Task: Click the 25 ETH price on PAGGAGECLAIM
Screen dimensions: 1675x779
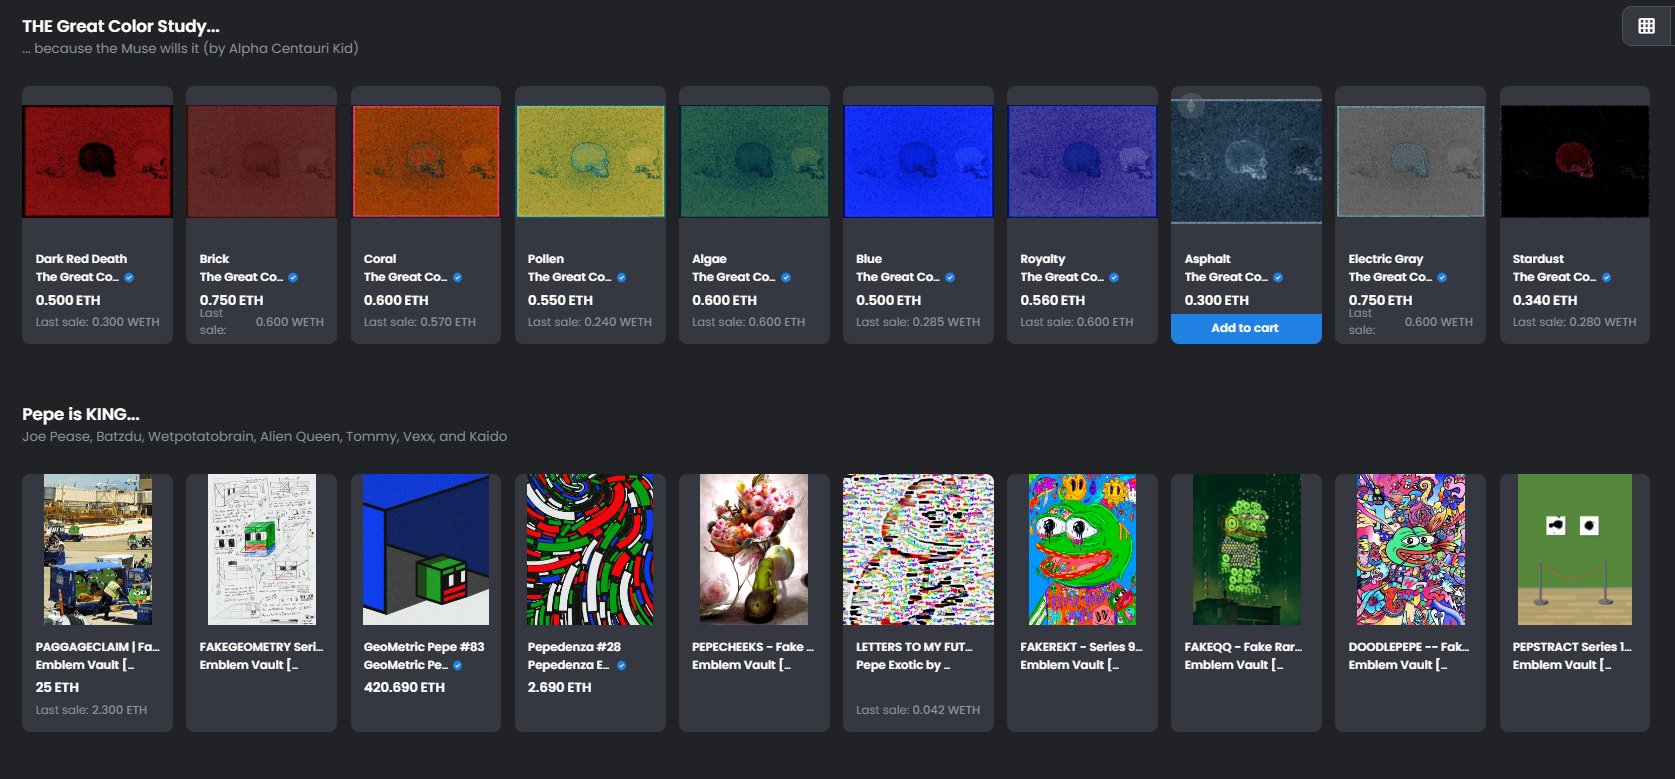Action: (x=57, y=688)
